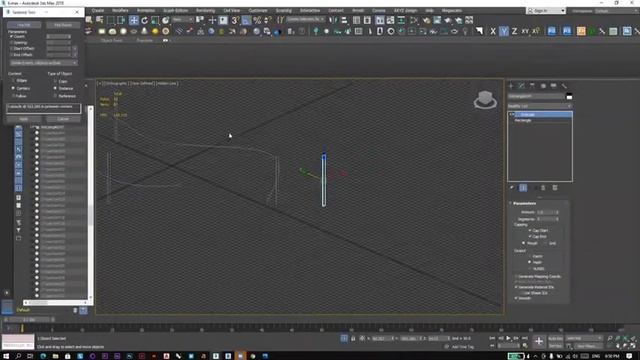Toggle Smooth checkbox in Parameters
The width and height of the screenshot is (640, 360).
516,298
